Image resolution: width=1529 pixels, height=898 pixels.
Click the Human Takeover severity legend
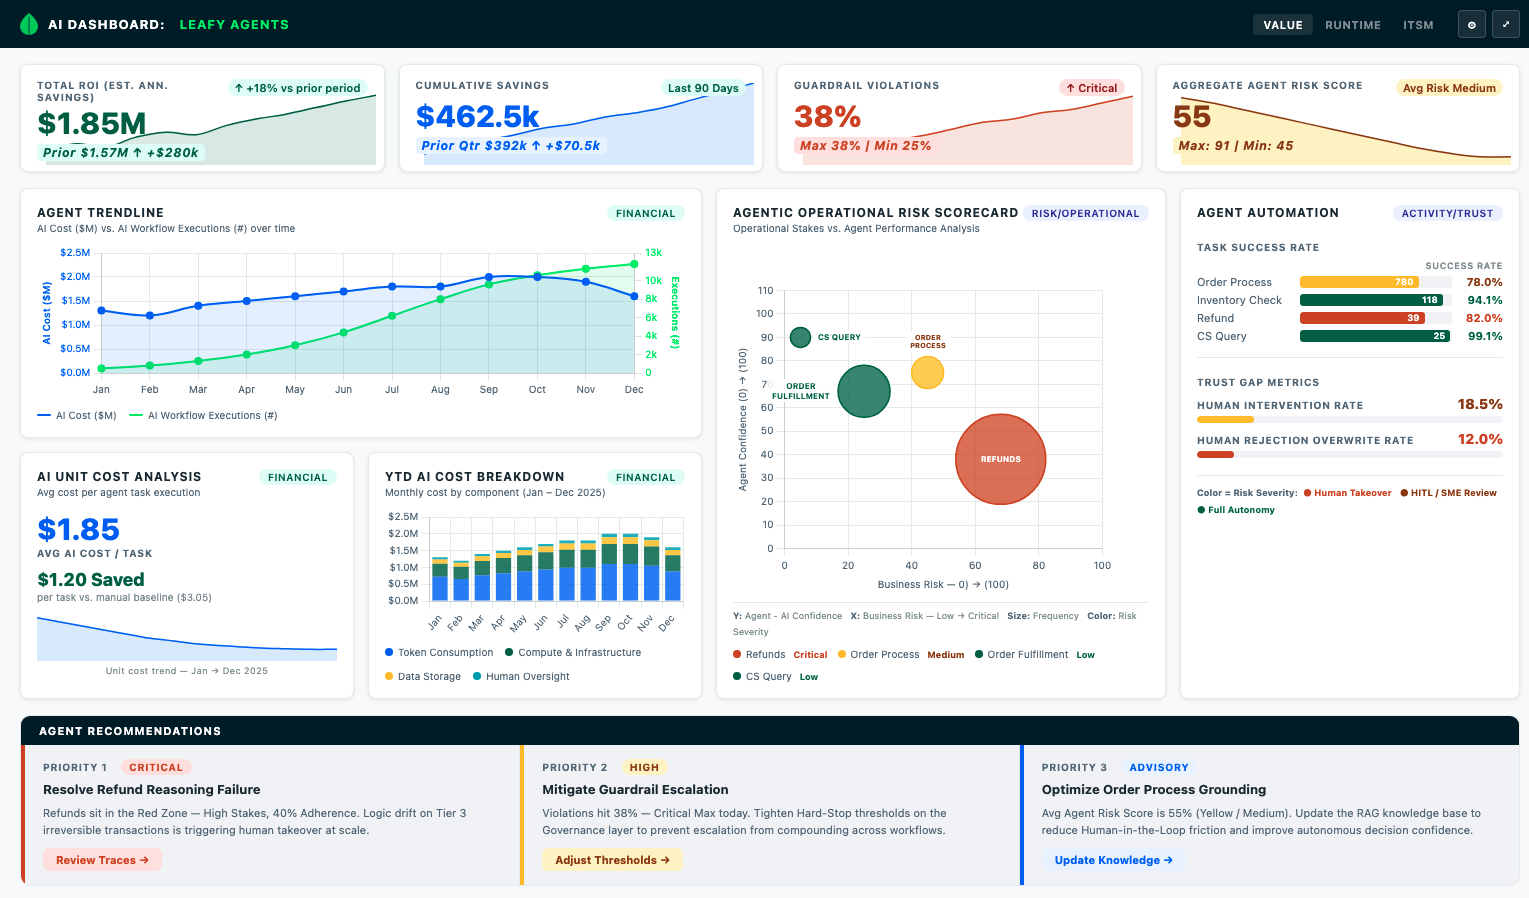click(x=1347, y=493)
